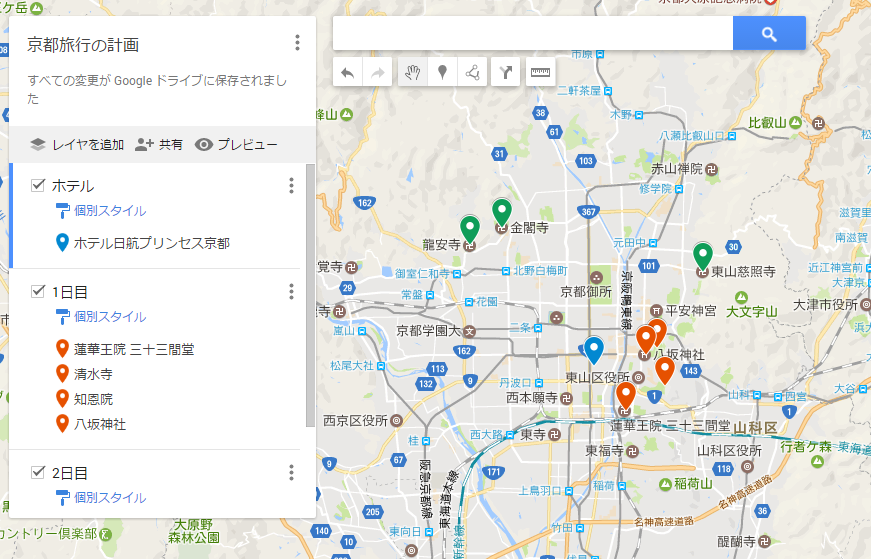
Task: Click the 御室仁和寺 station label on map
Action: pyautogui.click(x=423, y=273)
